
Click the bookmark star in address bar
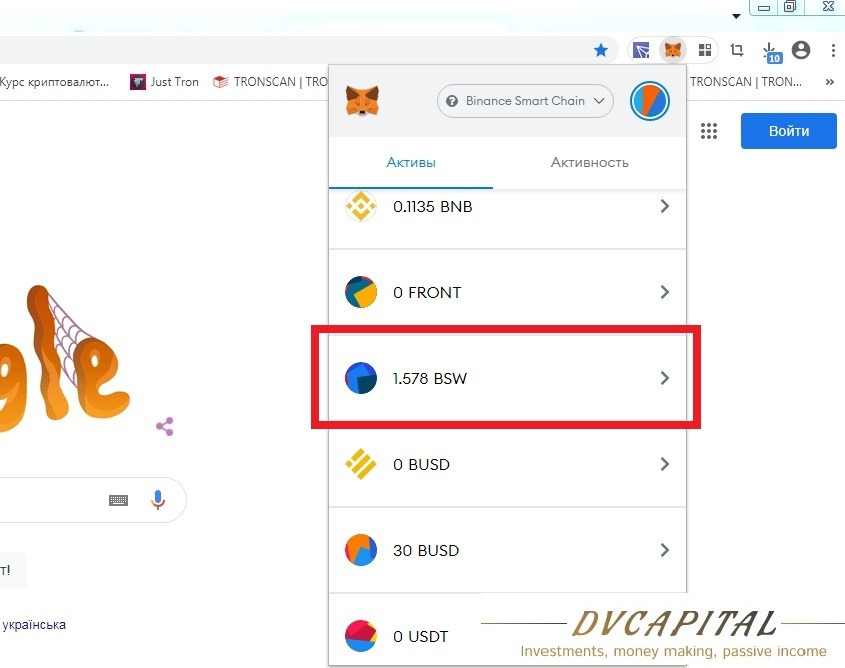(601, 51)
